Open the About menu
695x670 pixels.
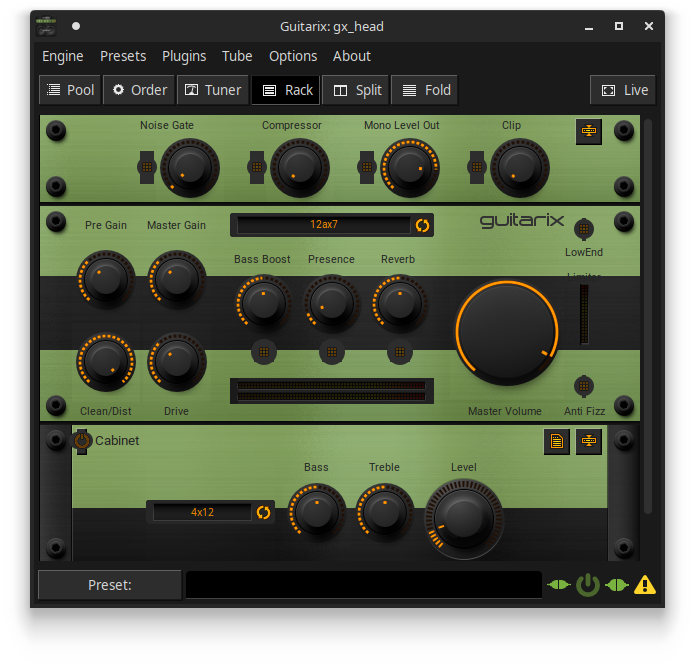tap(351, 56)
